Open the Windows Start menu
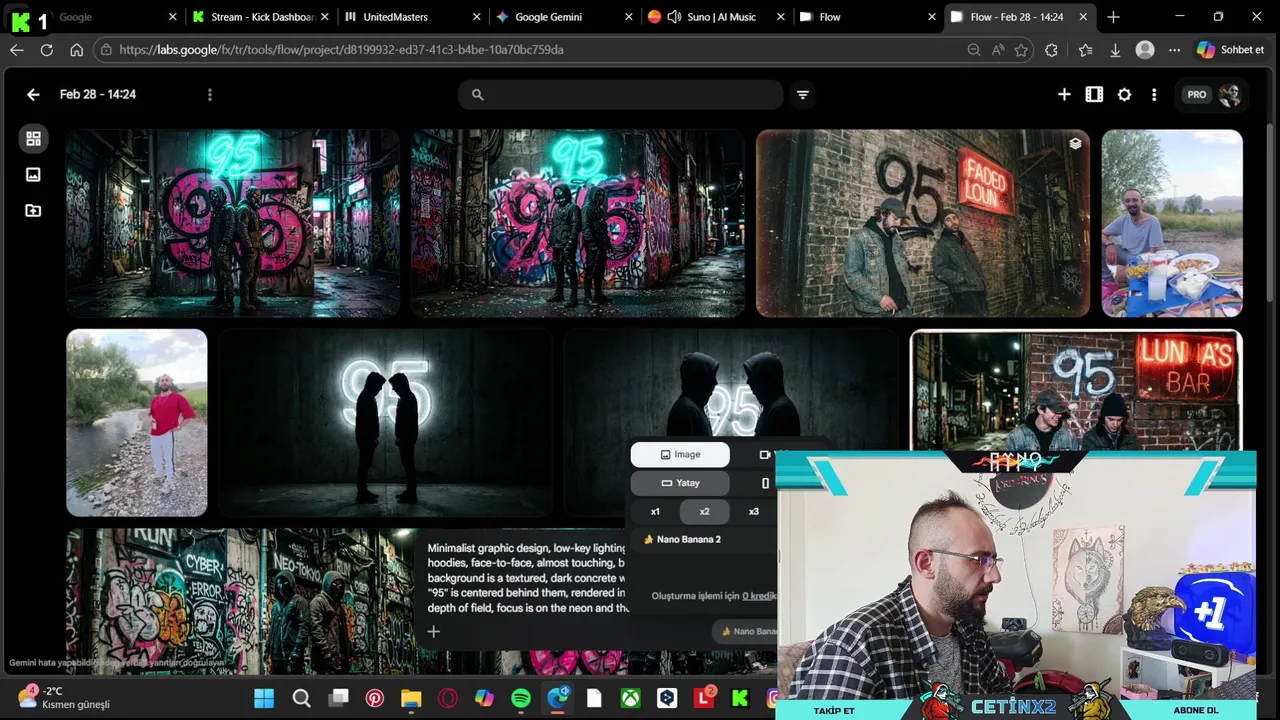The height and width of the screenshot is (720, 1280). click(264, 698)
